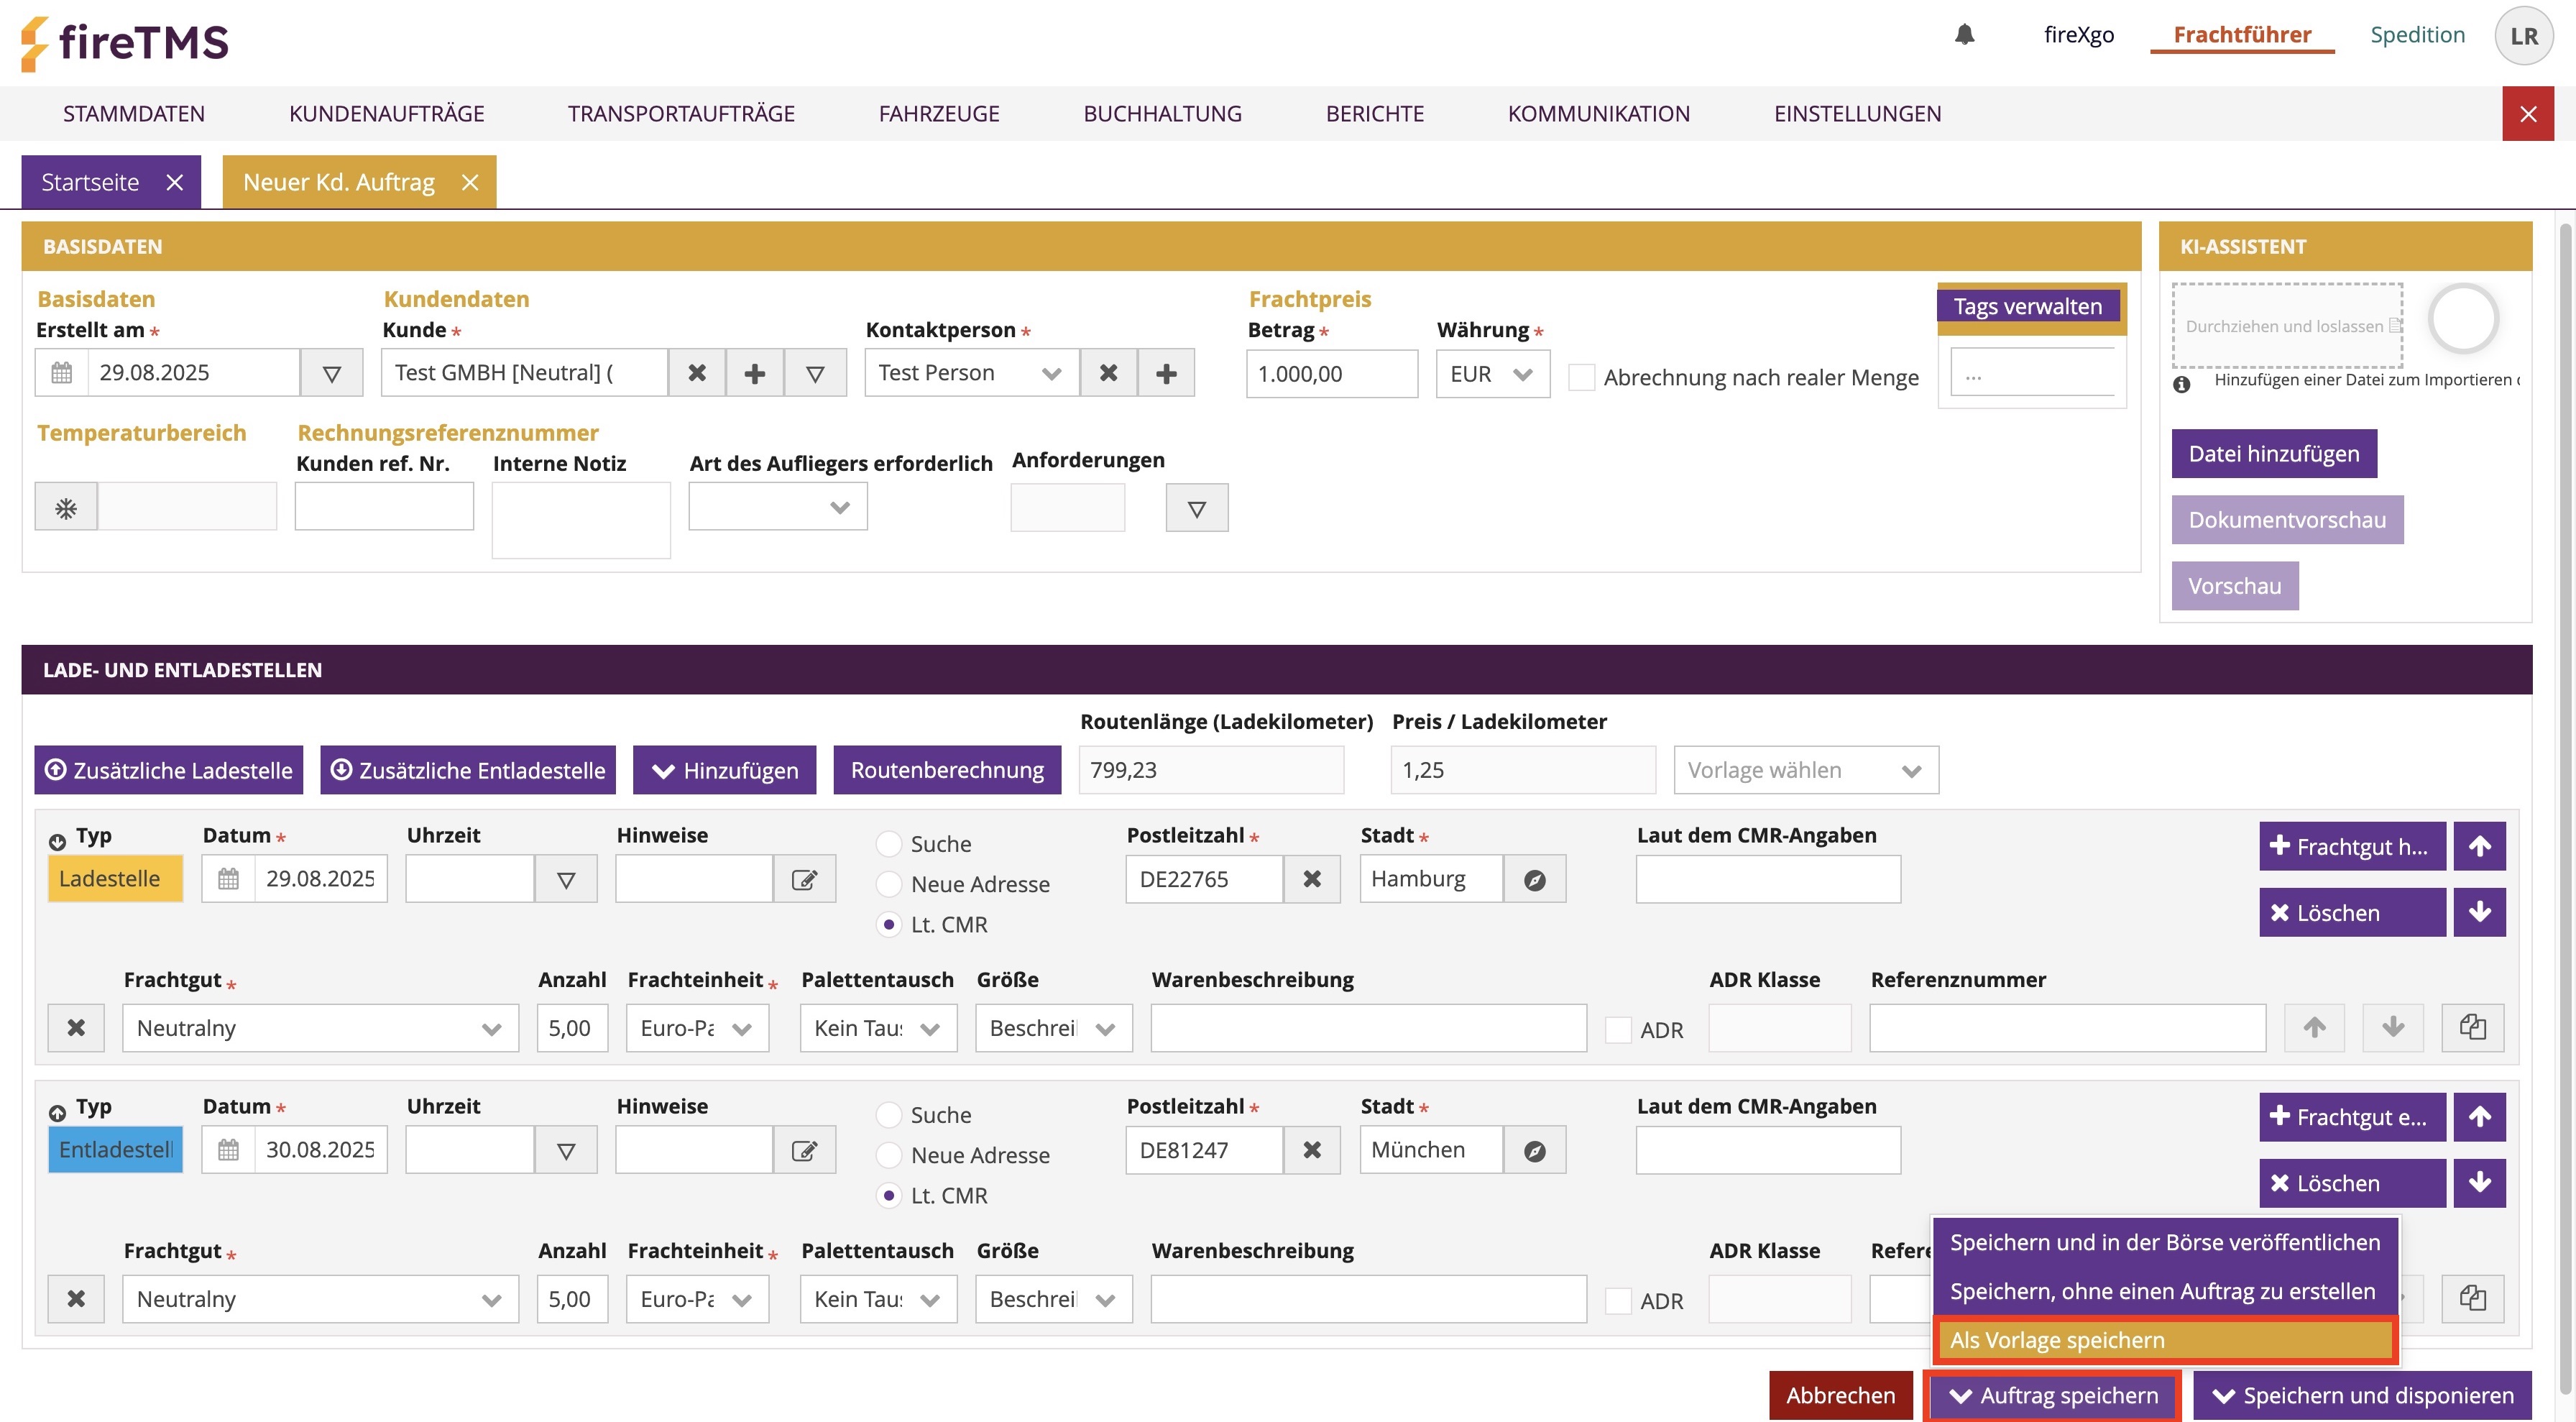
Task: Move Ladestelle up with arrow button
Action: (2479, 846)
